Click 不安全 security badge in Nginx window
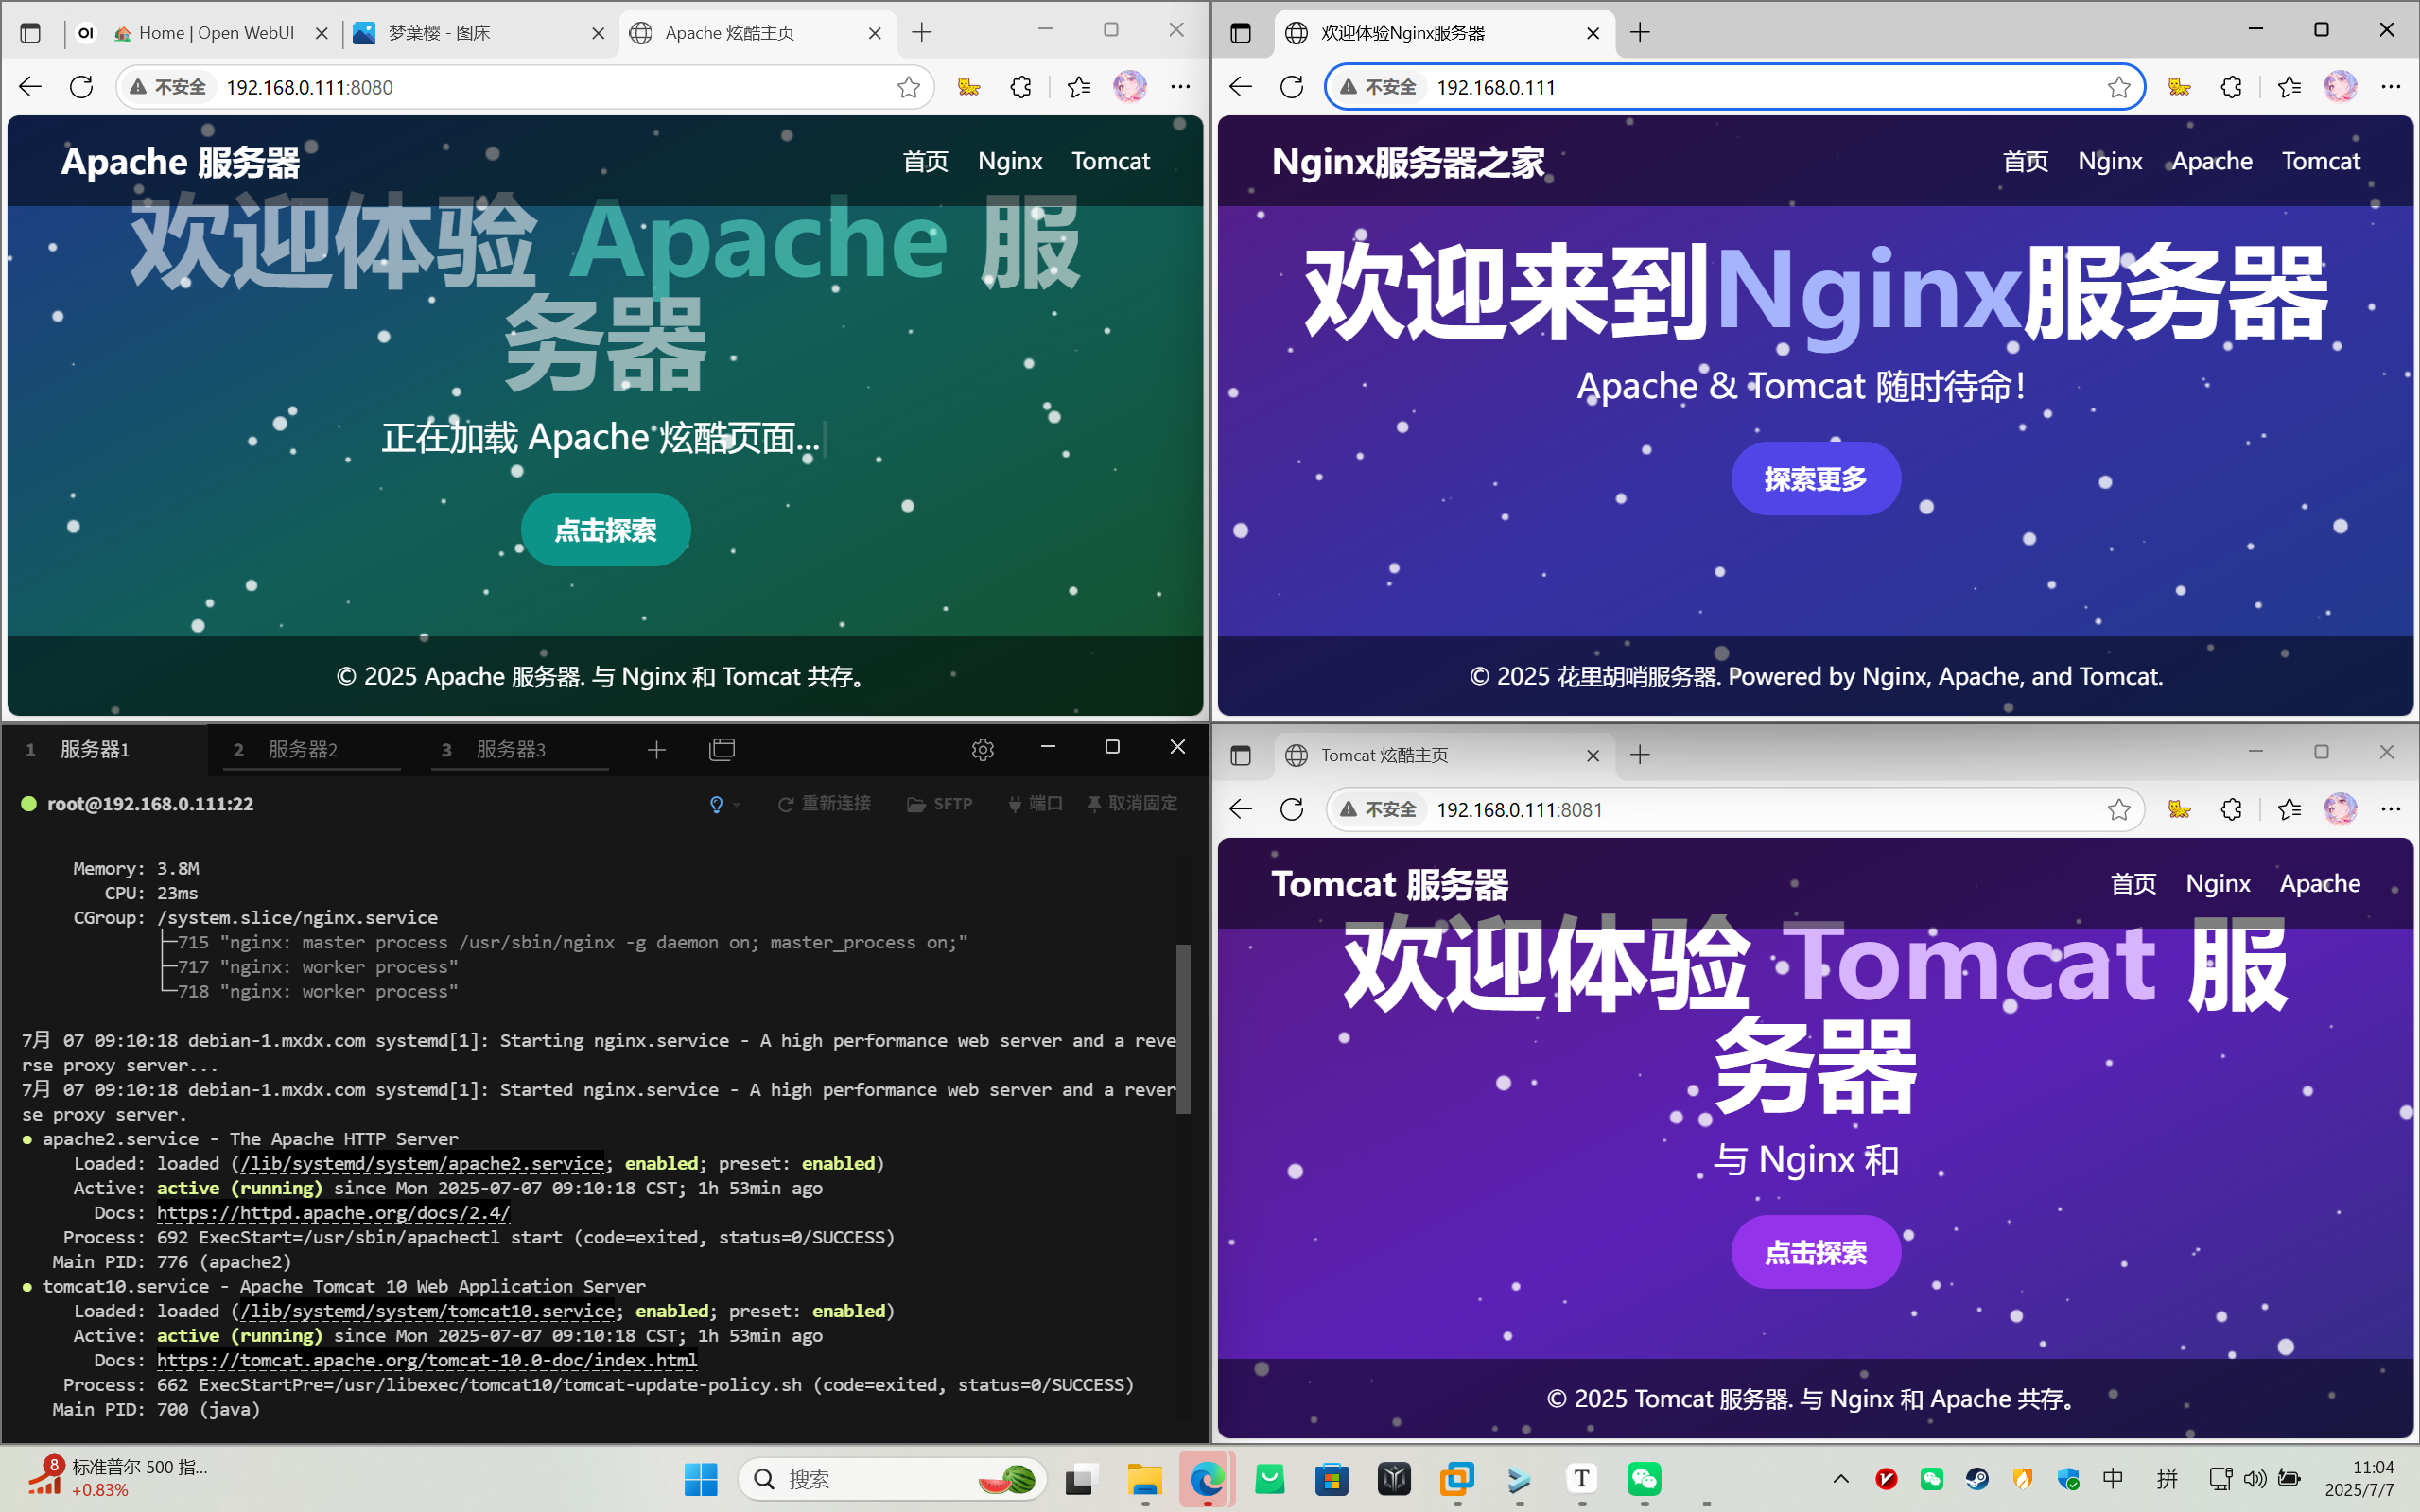The image size is (2420, 1512). 1378,87
